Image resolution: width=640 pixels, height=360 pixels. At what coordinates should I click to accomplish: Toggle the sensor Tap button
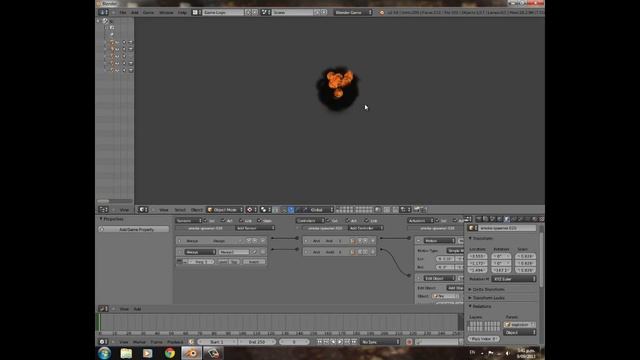pyautogui.click(x=234, y=262)
